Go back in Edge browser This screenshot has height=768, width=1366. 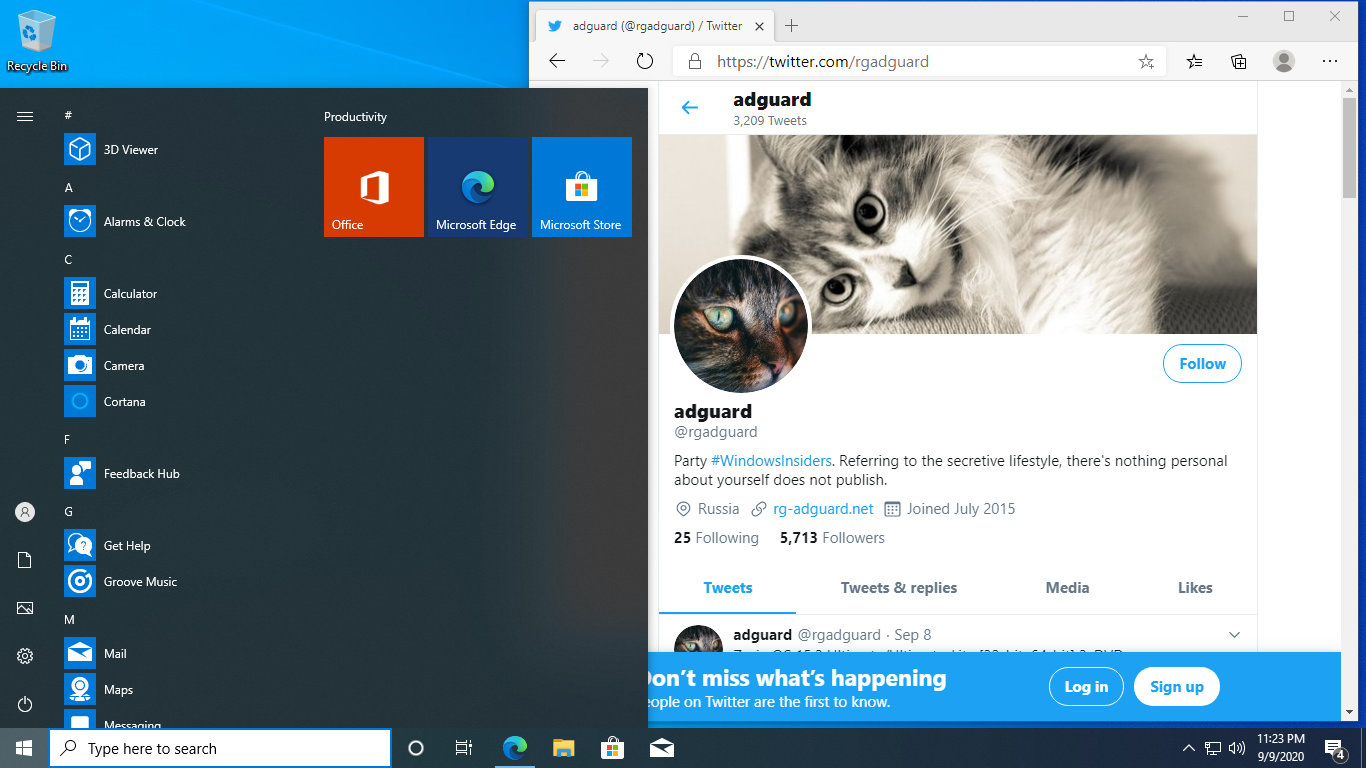[557, 61]
